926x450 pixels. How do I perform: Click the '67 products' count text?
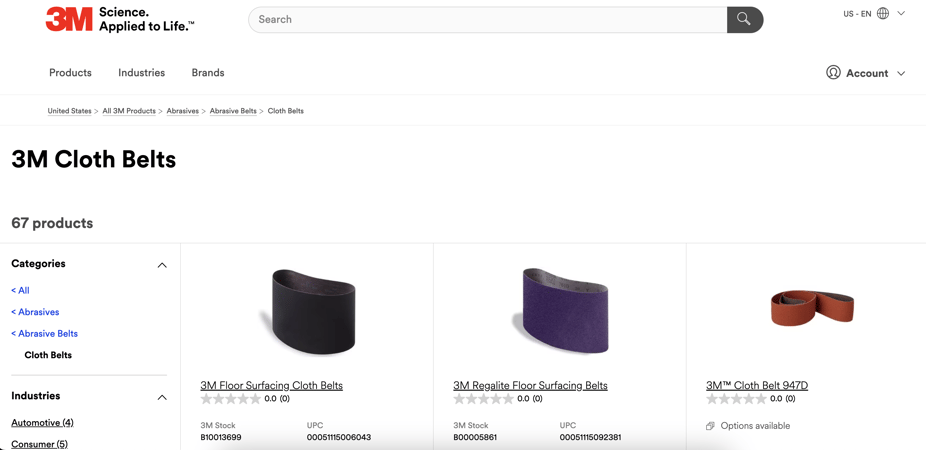52,223
